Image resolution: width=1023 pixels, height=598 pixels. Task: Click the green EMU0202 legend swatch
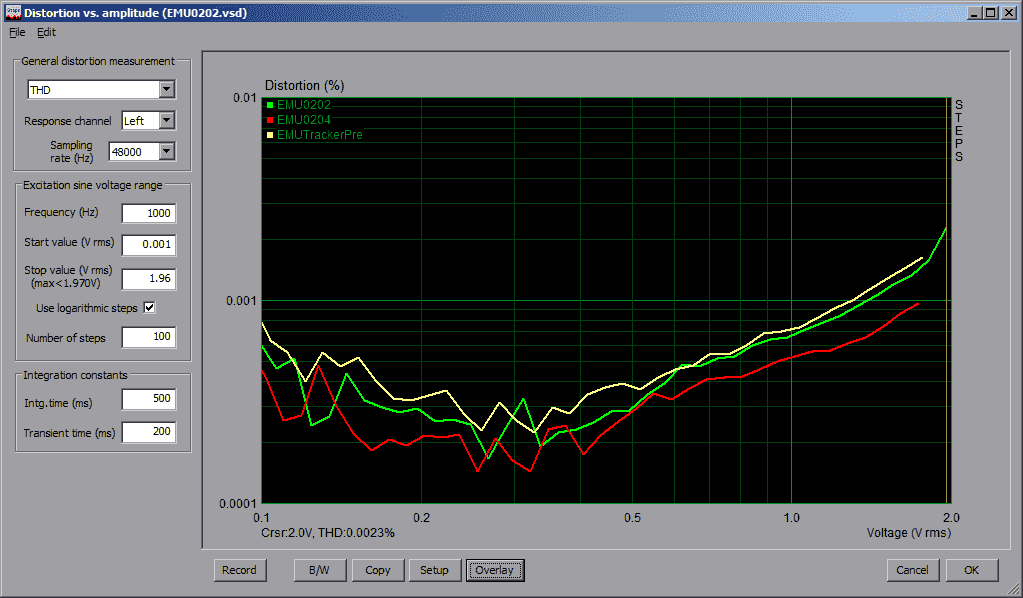click(x=270, y=104)
